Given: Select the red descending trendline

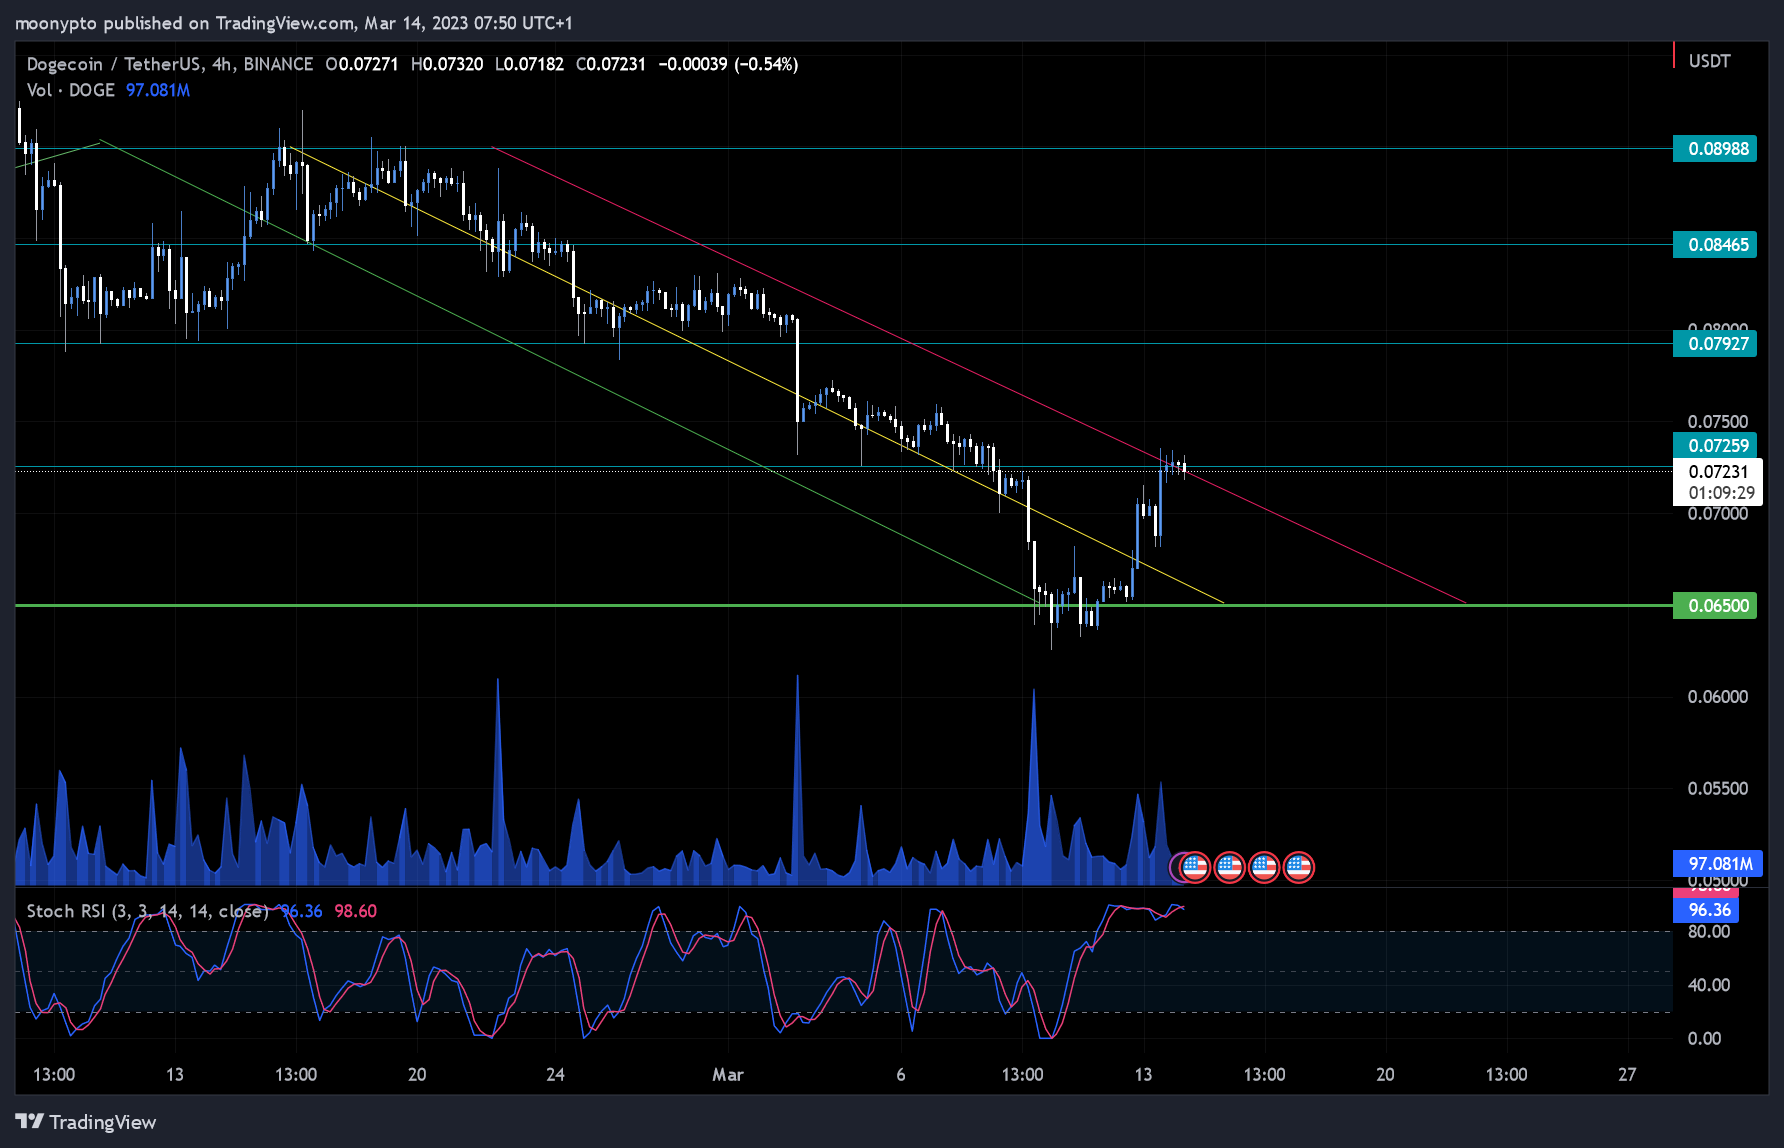Looking at the screenshot, I should [x=979, y=375].
